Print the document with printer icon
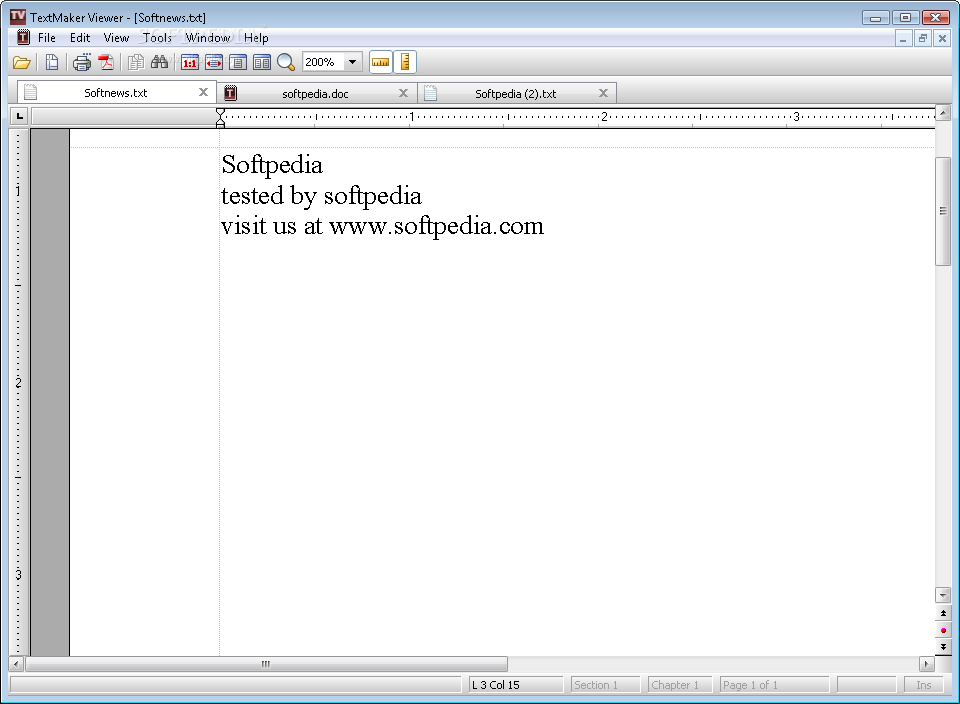The width and height of the screenshot is (960, 704). [81, 62]
